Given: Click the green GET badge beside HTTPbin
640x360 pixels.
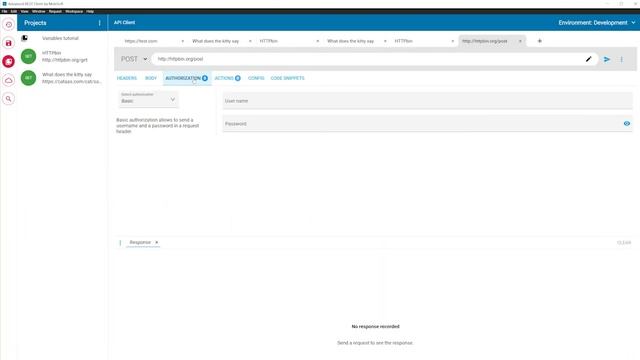Looking at the screenshot, I should (29, 56).
